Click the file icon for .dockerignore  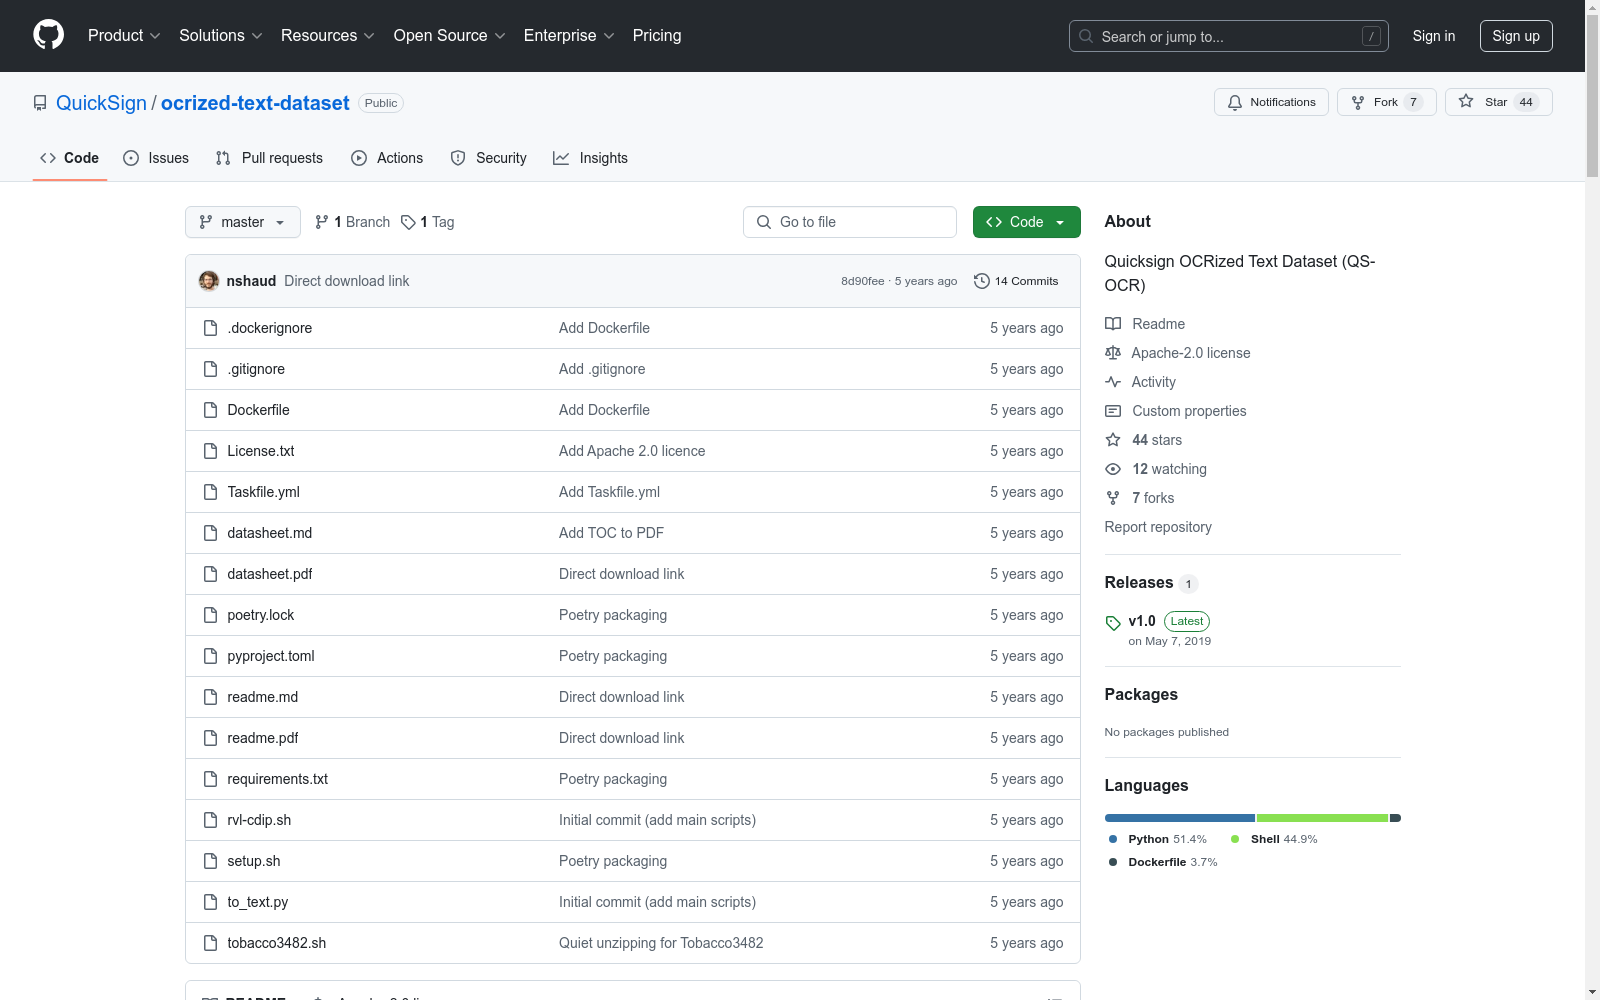coord(210,328)
